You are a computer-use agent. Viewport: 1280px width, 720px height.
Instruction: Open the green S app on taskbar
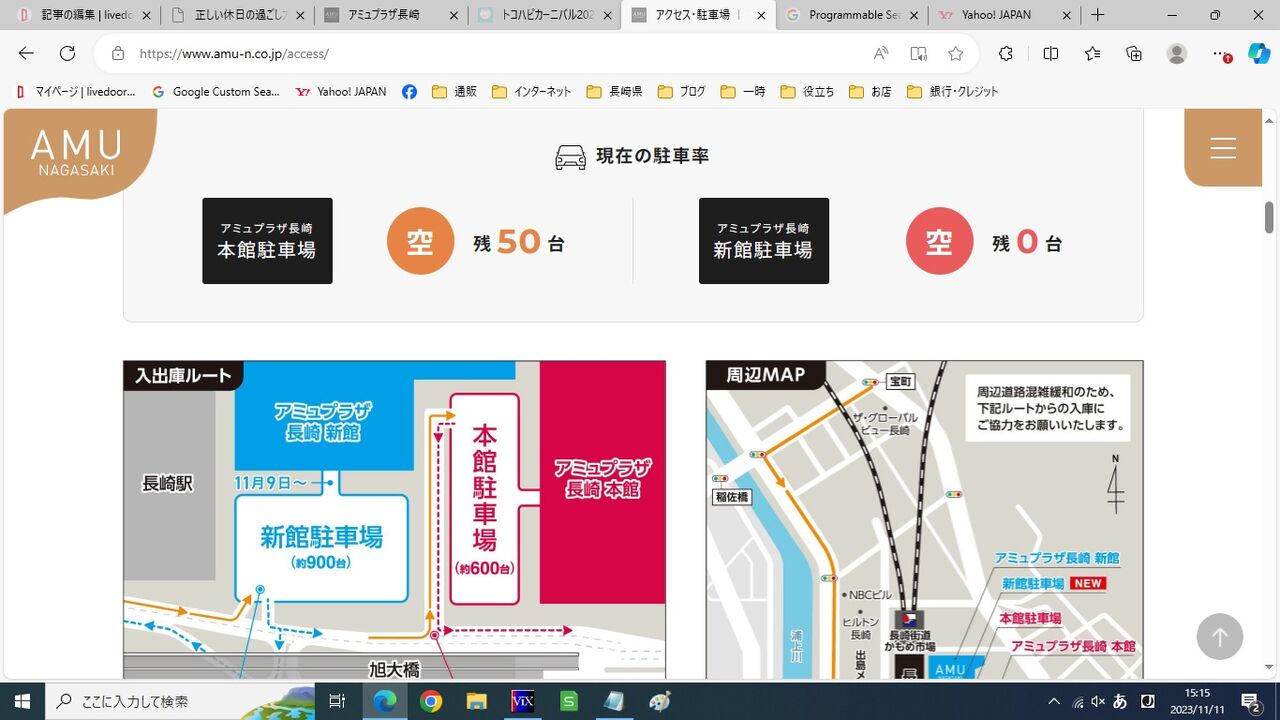click(568, 701)
